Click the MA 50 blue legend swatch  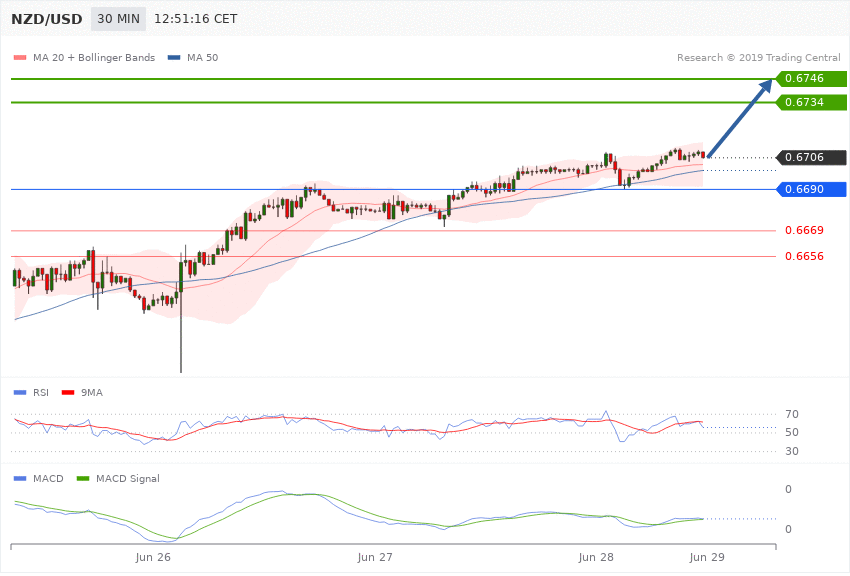(x=174, y=58)
